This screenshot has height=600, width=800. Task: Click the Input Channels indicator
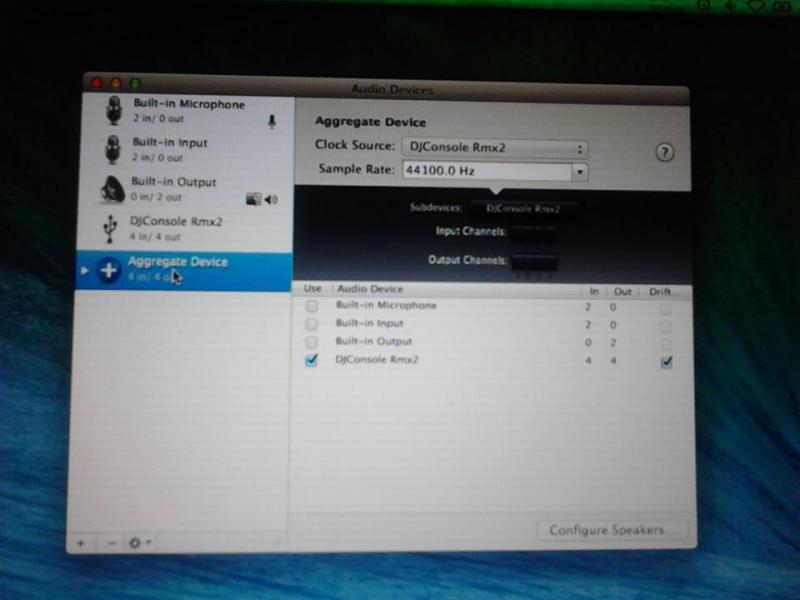tap(533, 234)
